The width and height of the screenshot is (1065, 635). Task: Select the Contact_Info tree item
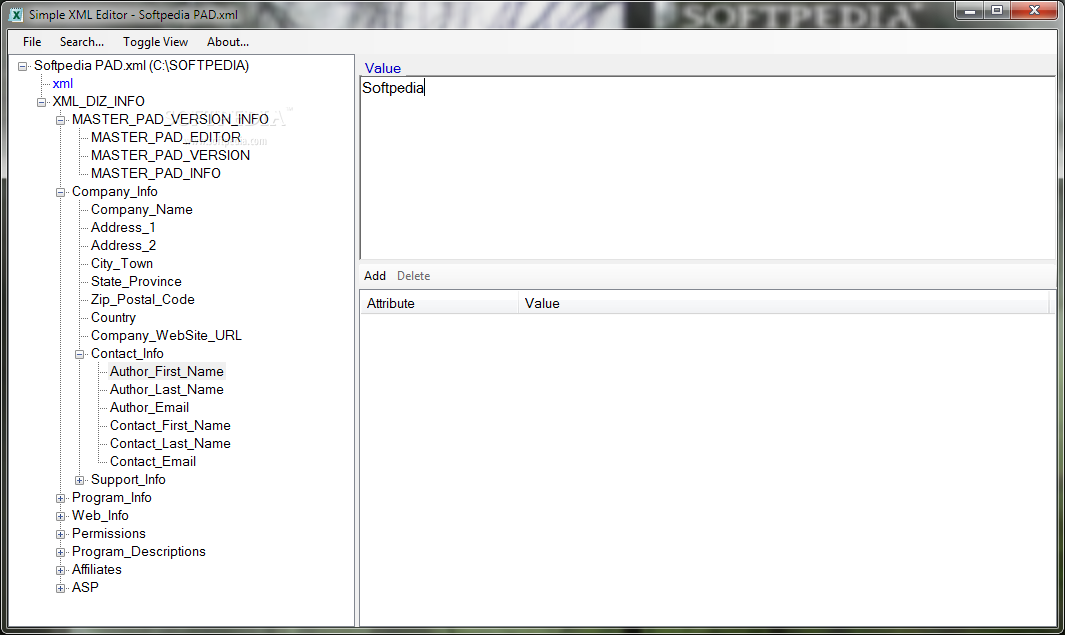coord(127,353)
